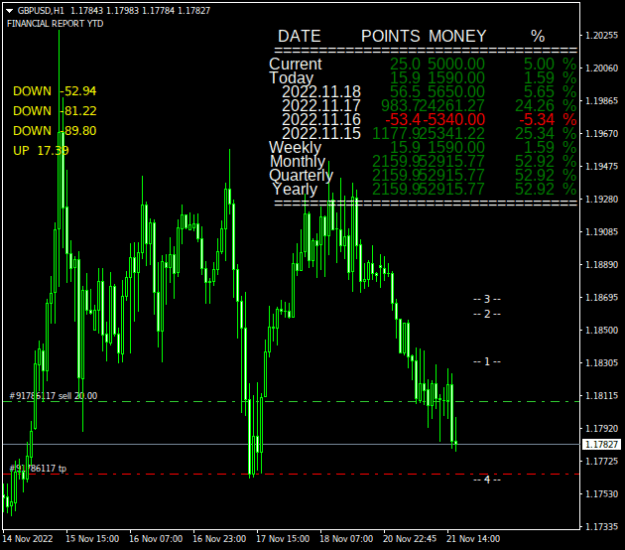Click the Quarterly row label
Viewport: 625px width, 550px height.
coord(301,175)
